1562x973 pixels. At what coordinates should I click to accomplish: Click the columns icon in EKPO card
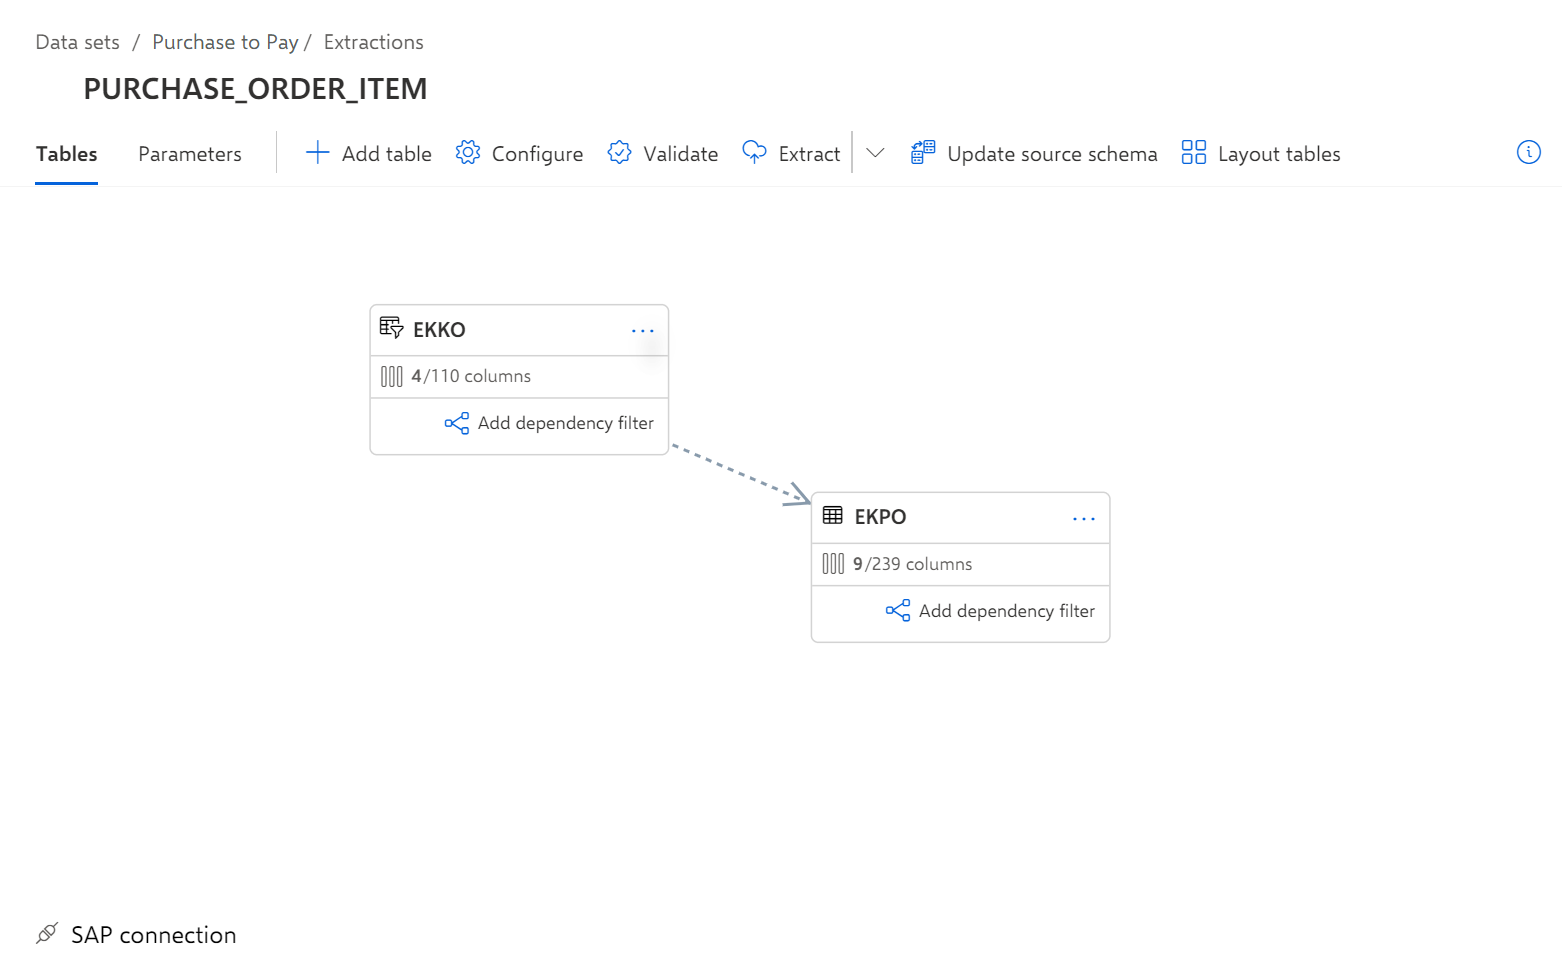tap(833, 564)
